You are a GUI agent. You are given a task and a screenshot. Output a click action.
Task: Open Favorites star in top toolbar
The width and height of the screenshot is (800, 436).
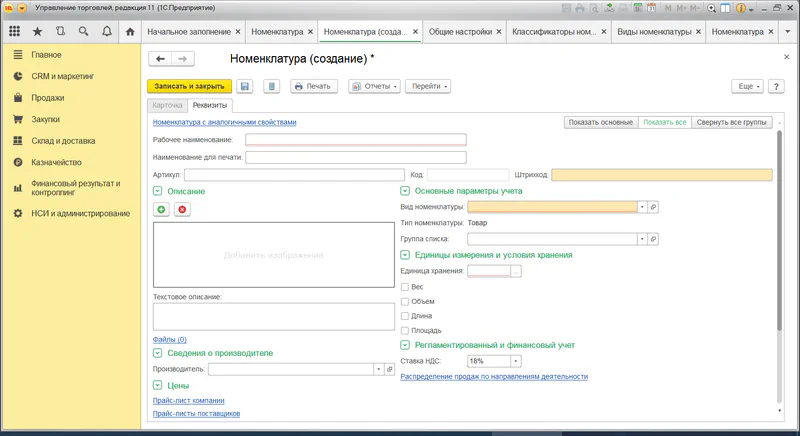pyautogui.click(x=38, y=31)
